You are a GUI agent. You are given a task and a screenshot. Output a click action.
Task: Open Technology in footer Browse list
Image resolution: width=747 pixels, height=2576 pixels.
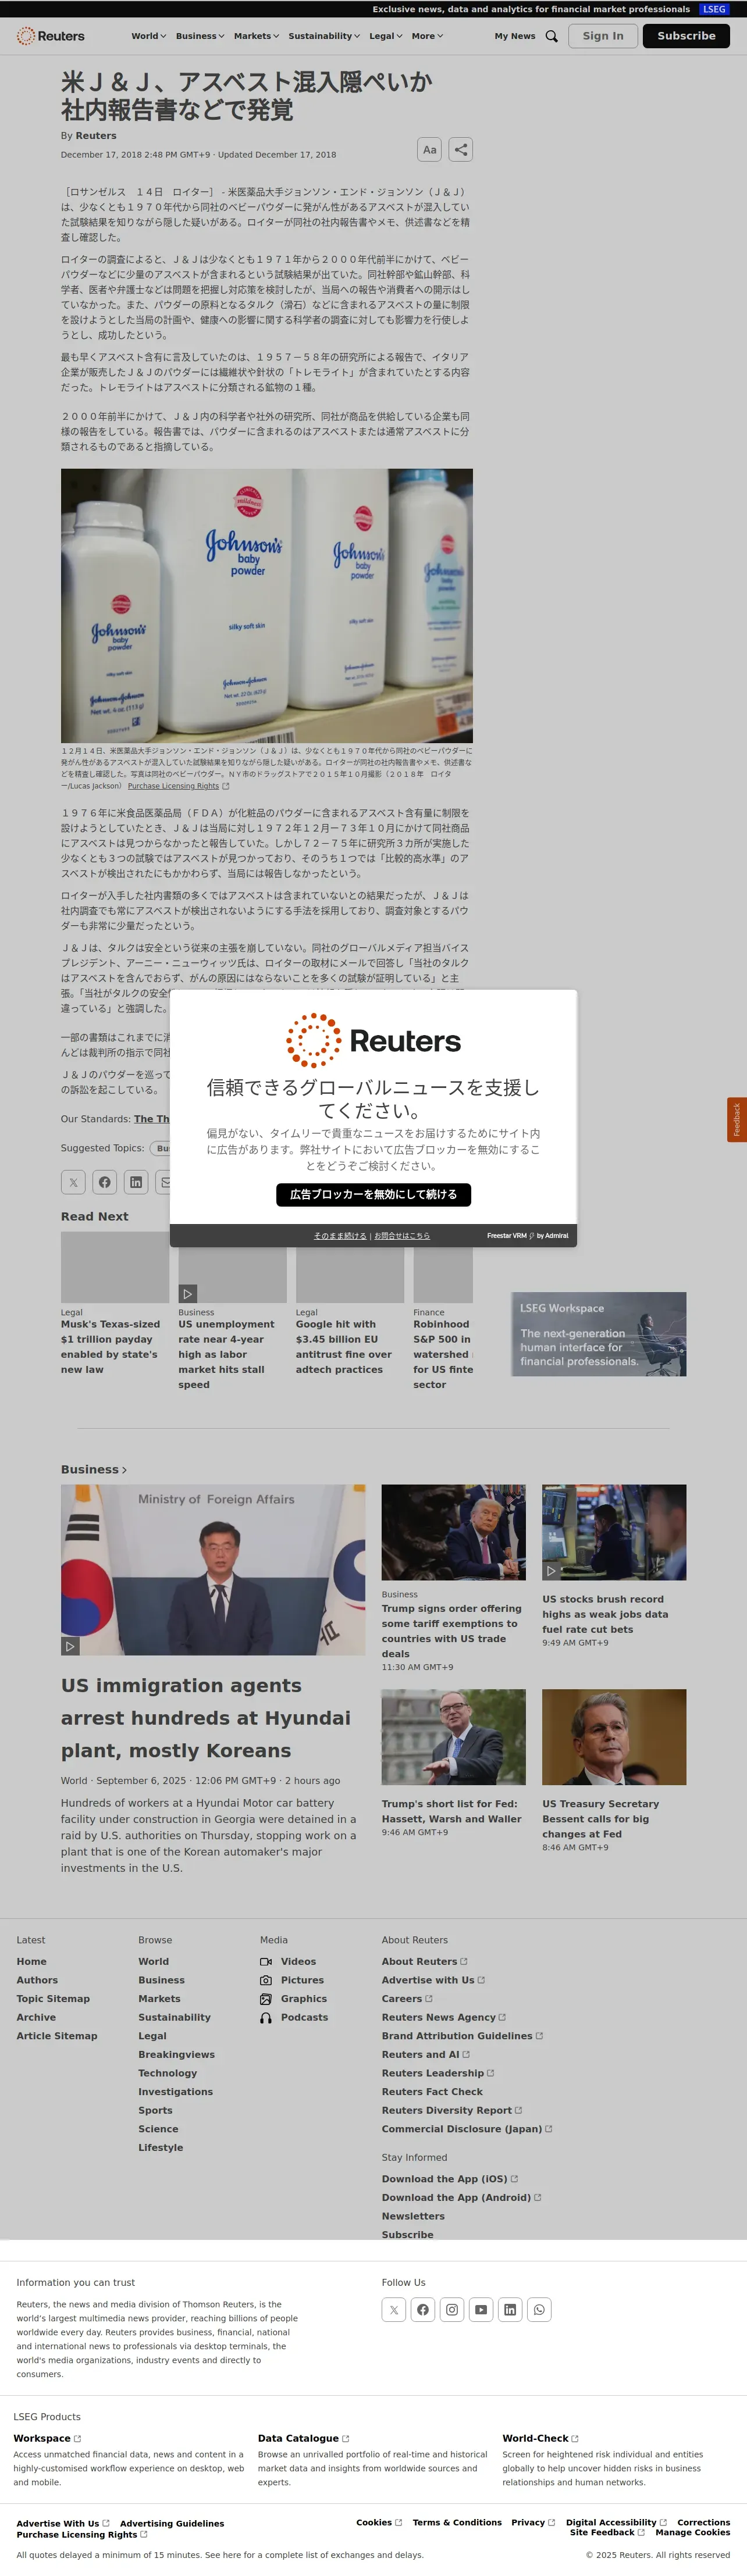click(167, 2074)
